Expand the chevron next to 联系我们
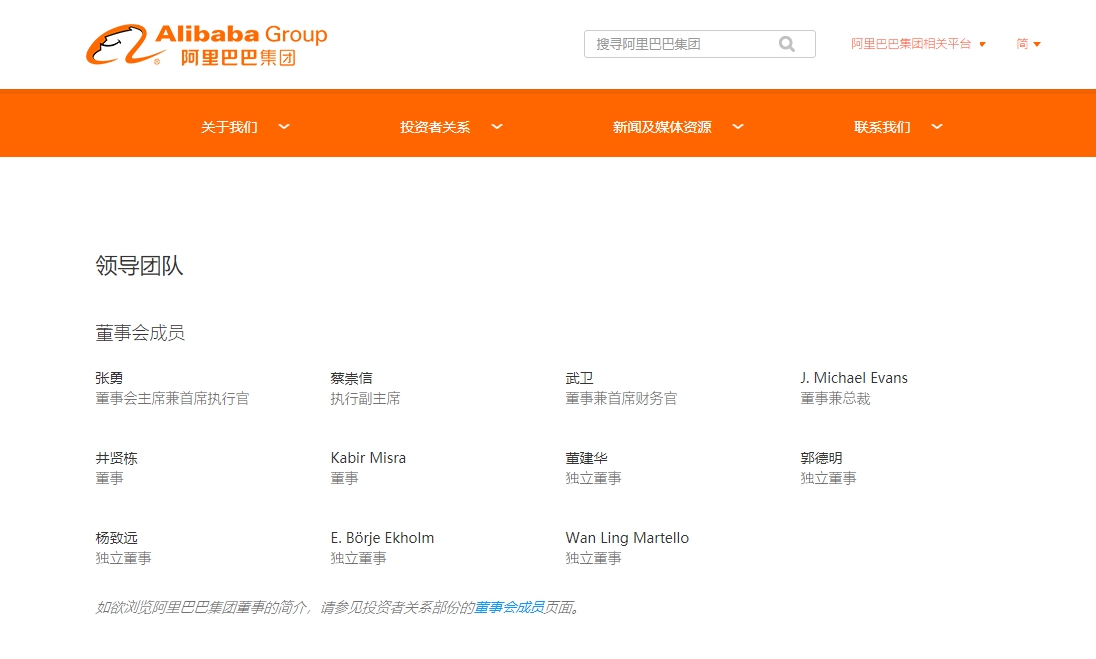1096x659 pixels. pyautogui.click(x=937, y=126)
